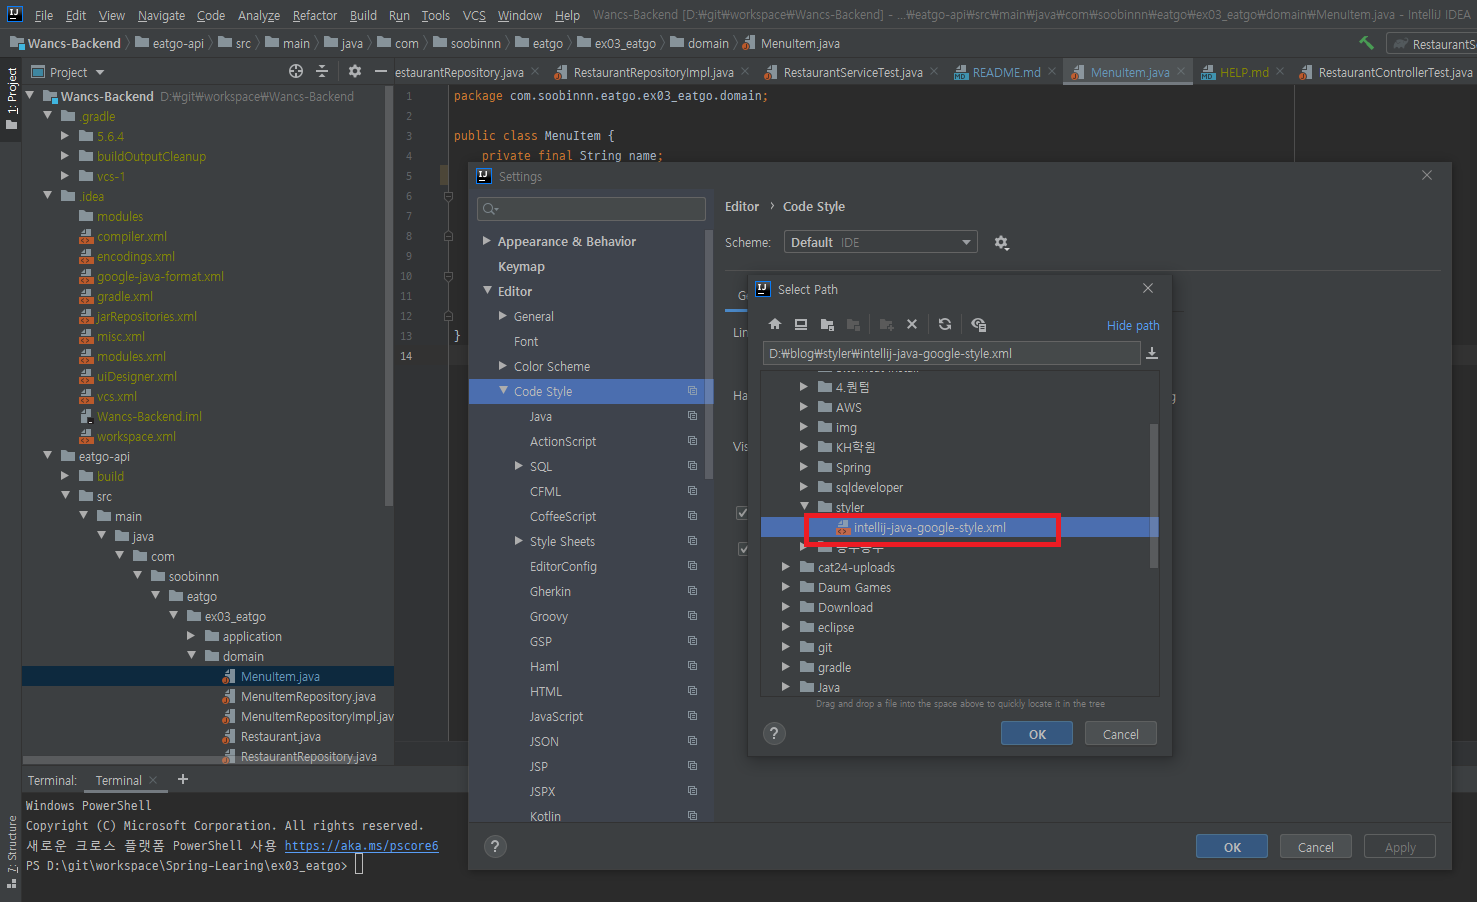
Task: Click Cancel in Settings dialog
Action: (1315, 847)
